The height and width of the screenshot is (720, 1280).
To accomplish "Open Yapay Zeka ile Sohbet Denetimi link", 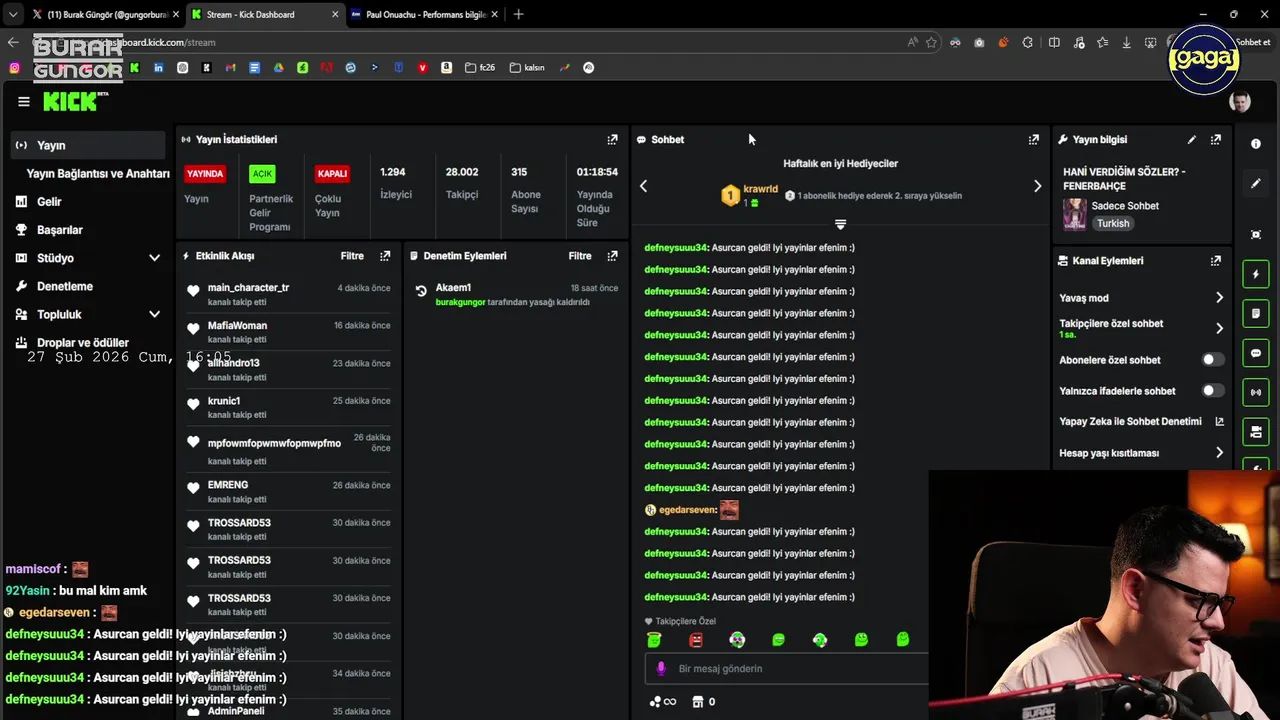I will [1141, 422].
